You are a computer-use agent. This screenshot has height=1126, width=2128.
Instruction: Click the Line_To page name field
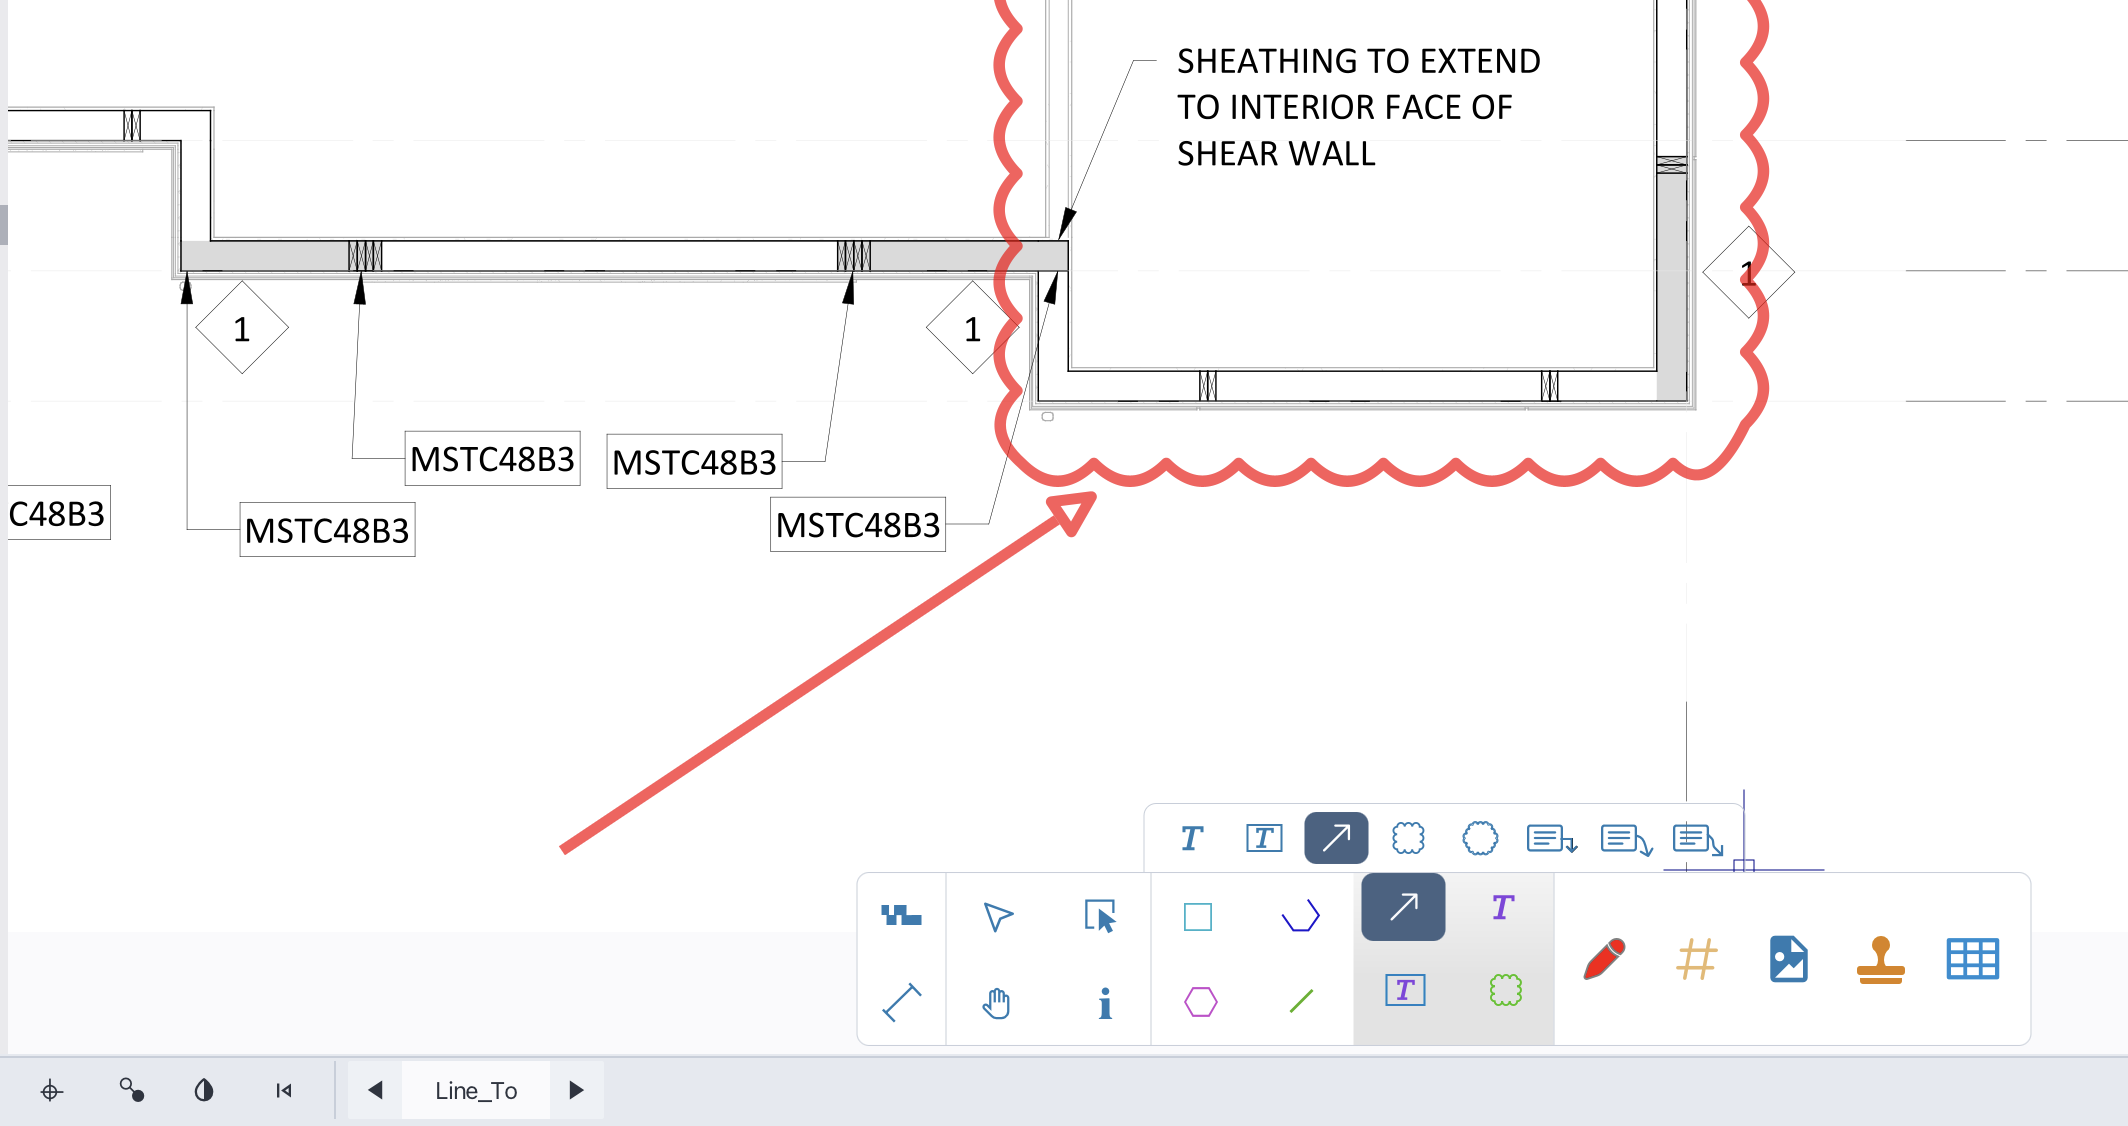pyautogui.click(x=475, y=1090)
